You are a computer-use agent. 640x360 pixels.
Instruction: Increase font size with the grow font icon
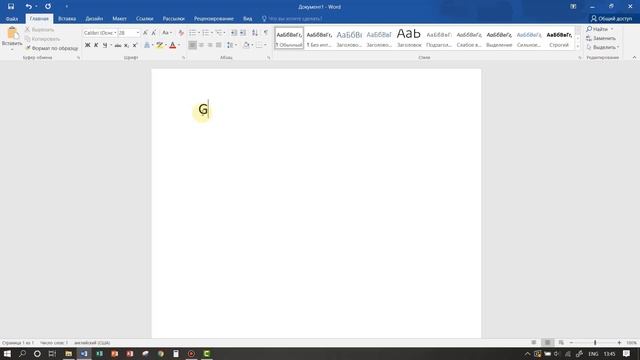click(145, 33)
